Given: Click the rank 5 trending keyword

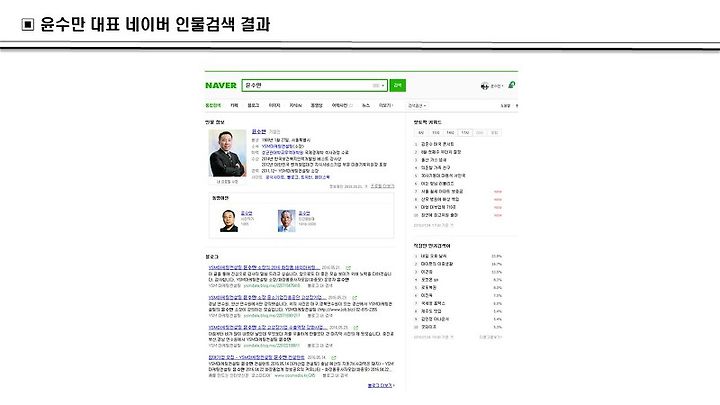Looking at the screenshot, I should tap(443, 175).
